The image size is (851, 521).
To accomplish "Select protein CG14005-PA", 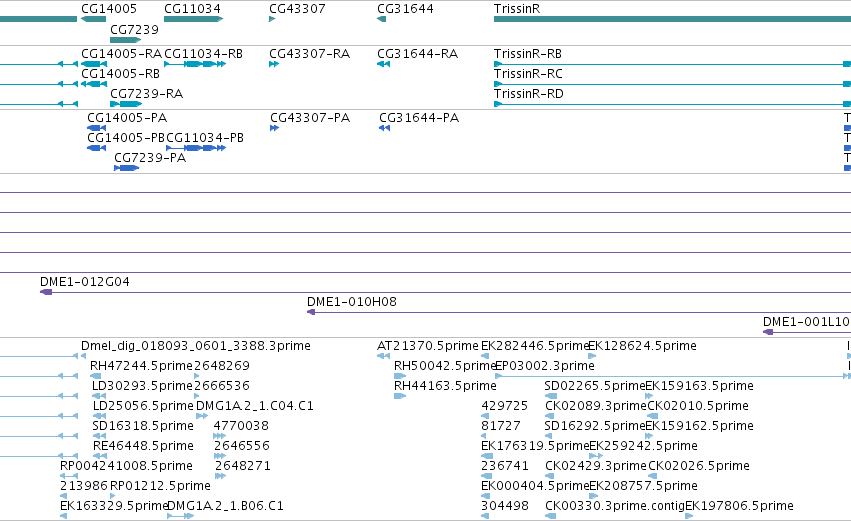I will (x=127, y=118).
